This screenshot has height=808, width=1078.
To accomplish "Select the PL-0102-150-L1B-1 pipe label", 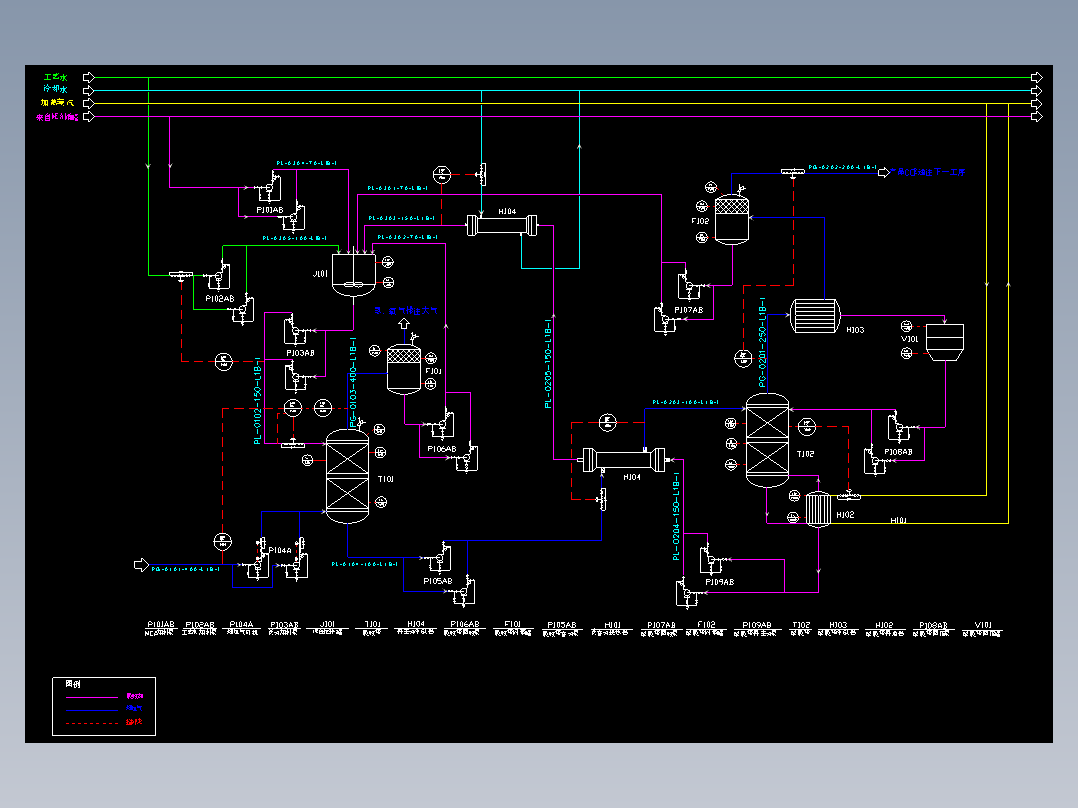I will coord(258,400).
